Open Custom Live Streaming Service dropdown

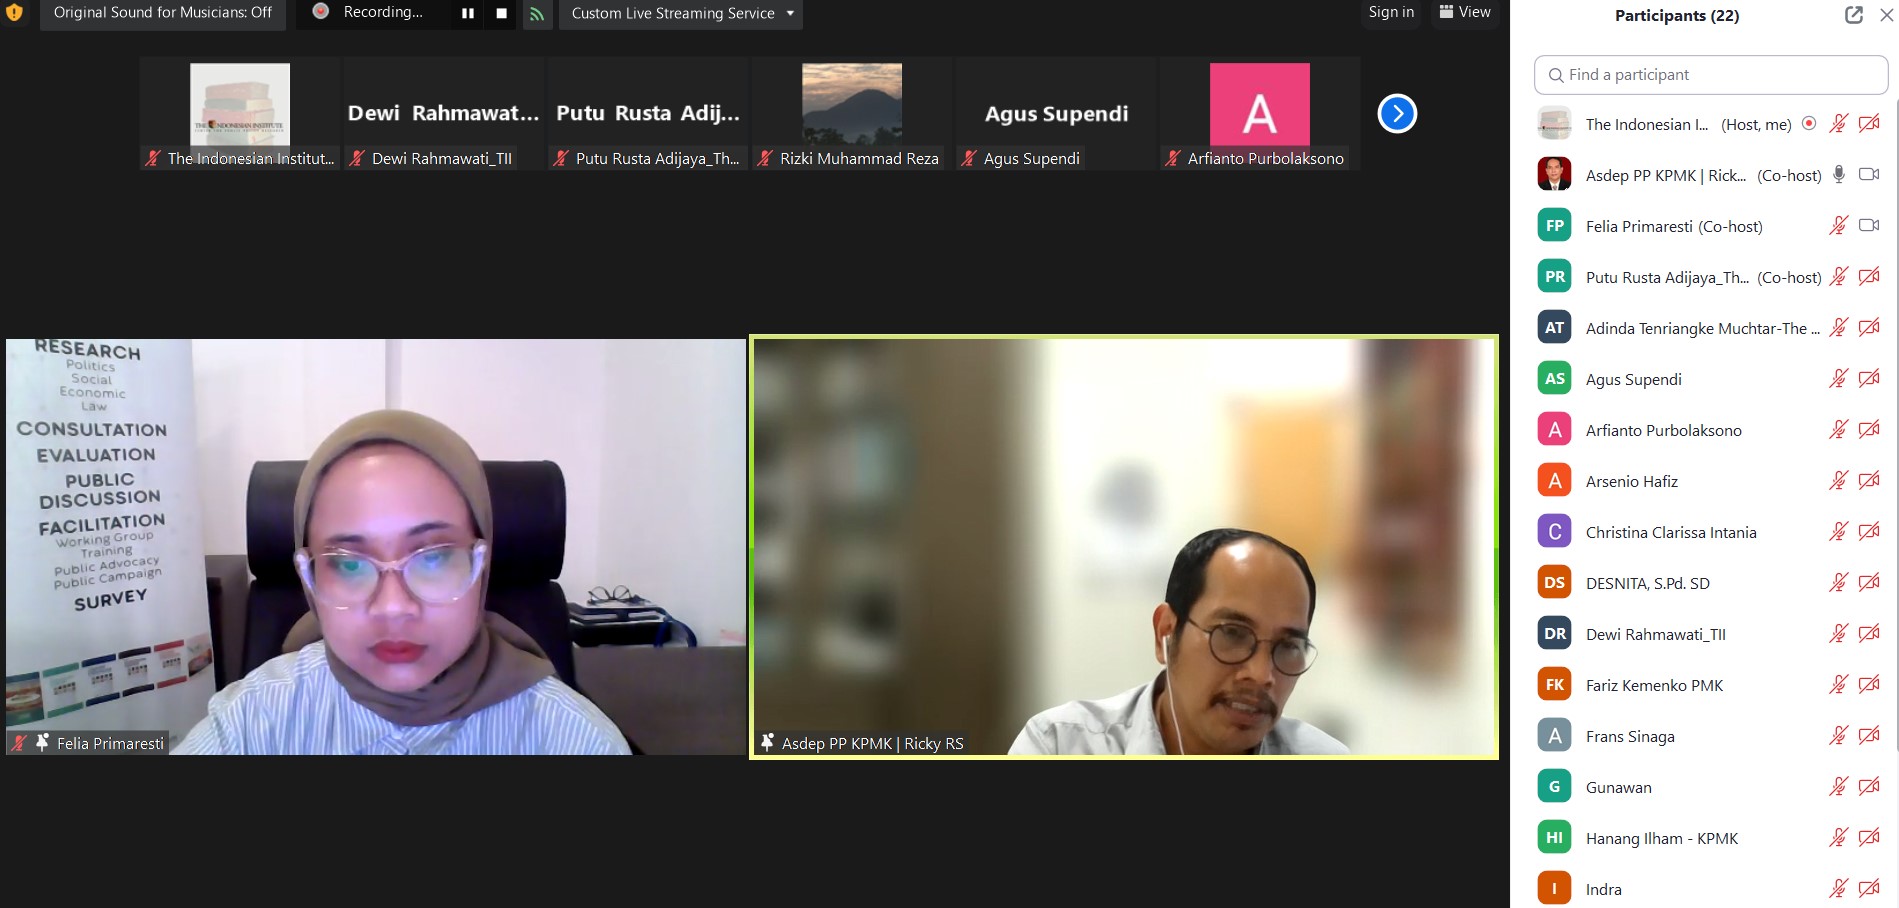point(681,13)
